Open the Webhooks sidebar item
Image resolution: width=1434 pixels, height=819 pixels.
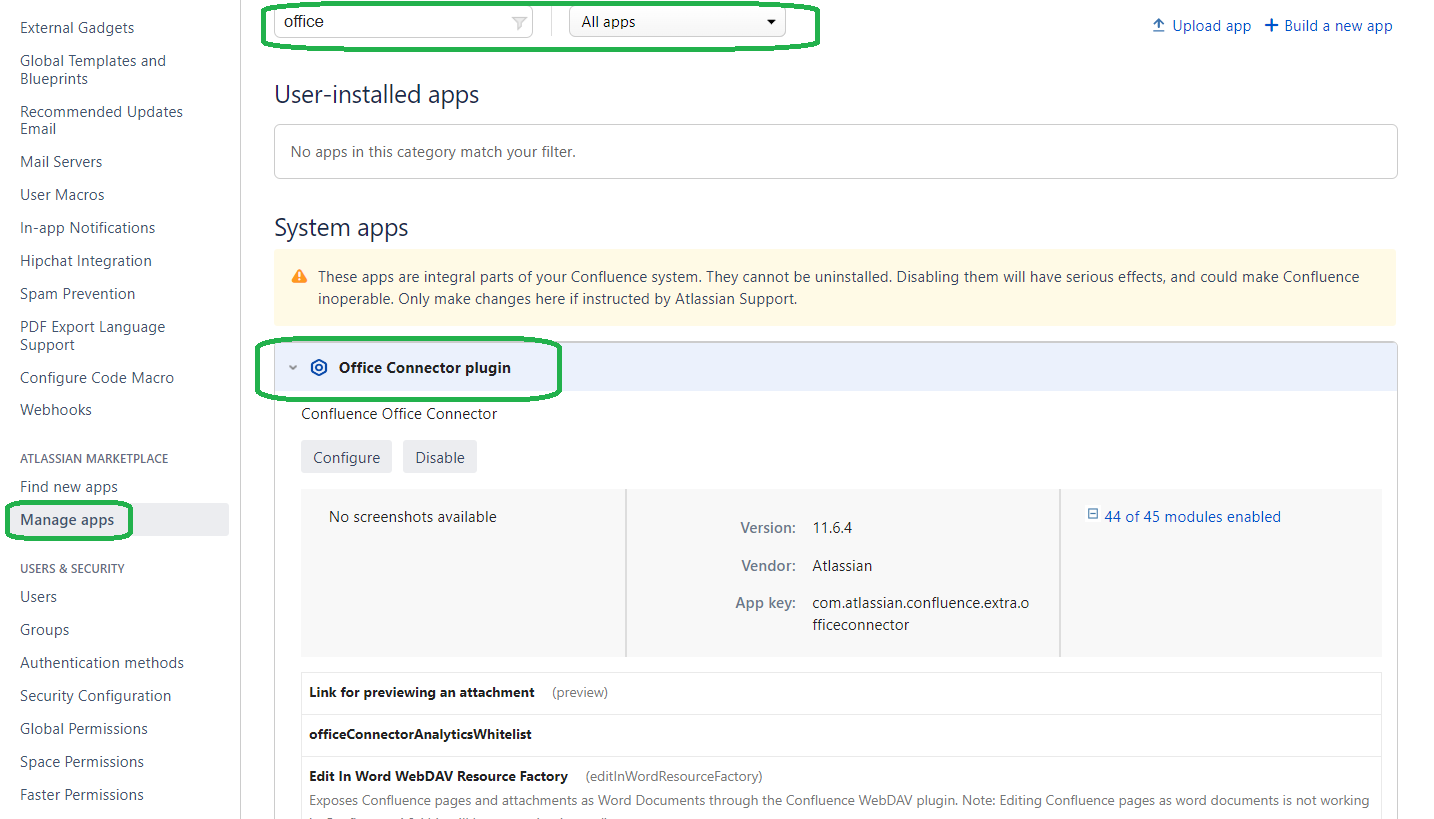56,410
